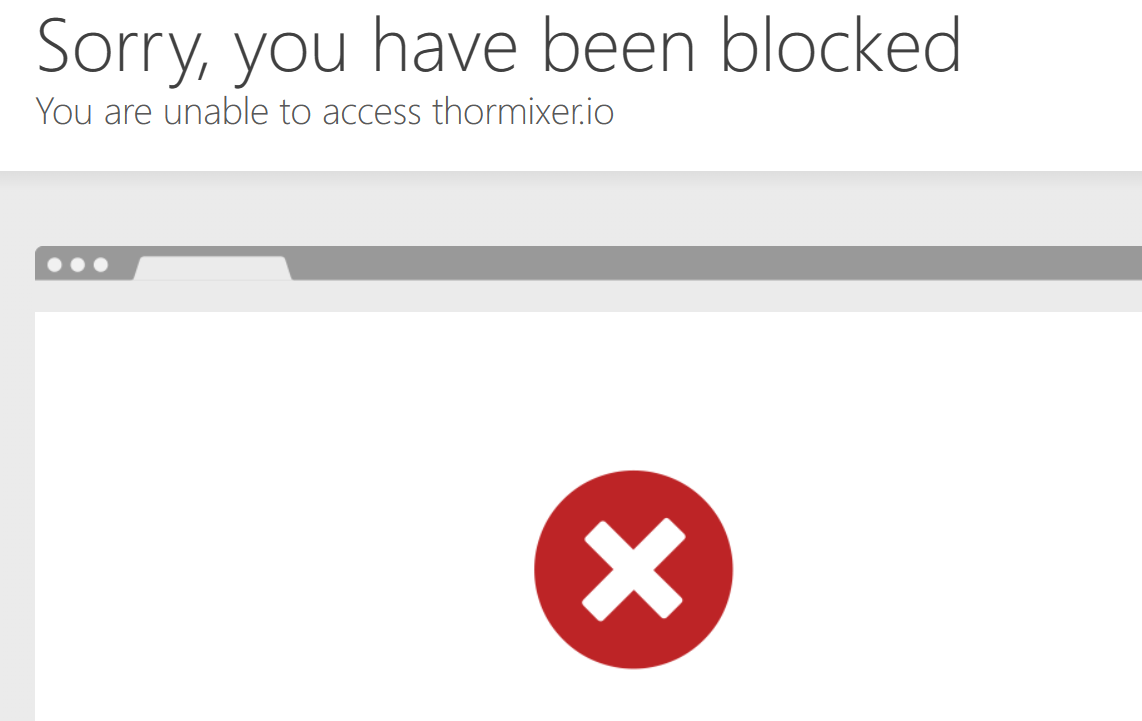
Task: Click the third dot in illustrated browser bar
Action: point(101,264)
